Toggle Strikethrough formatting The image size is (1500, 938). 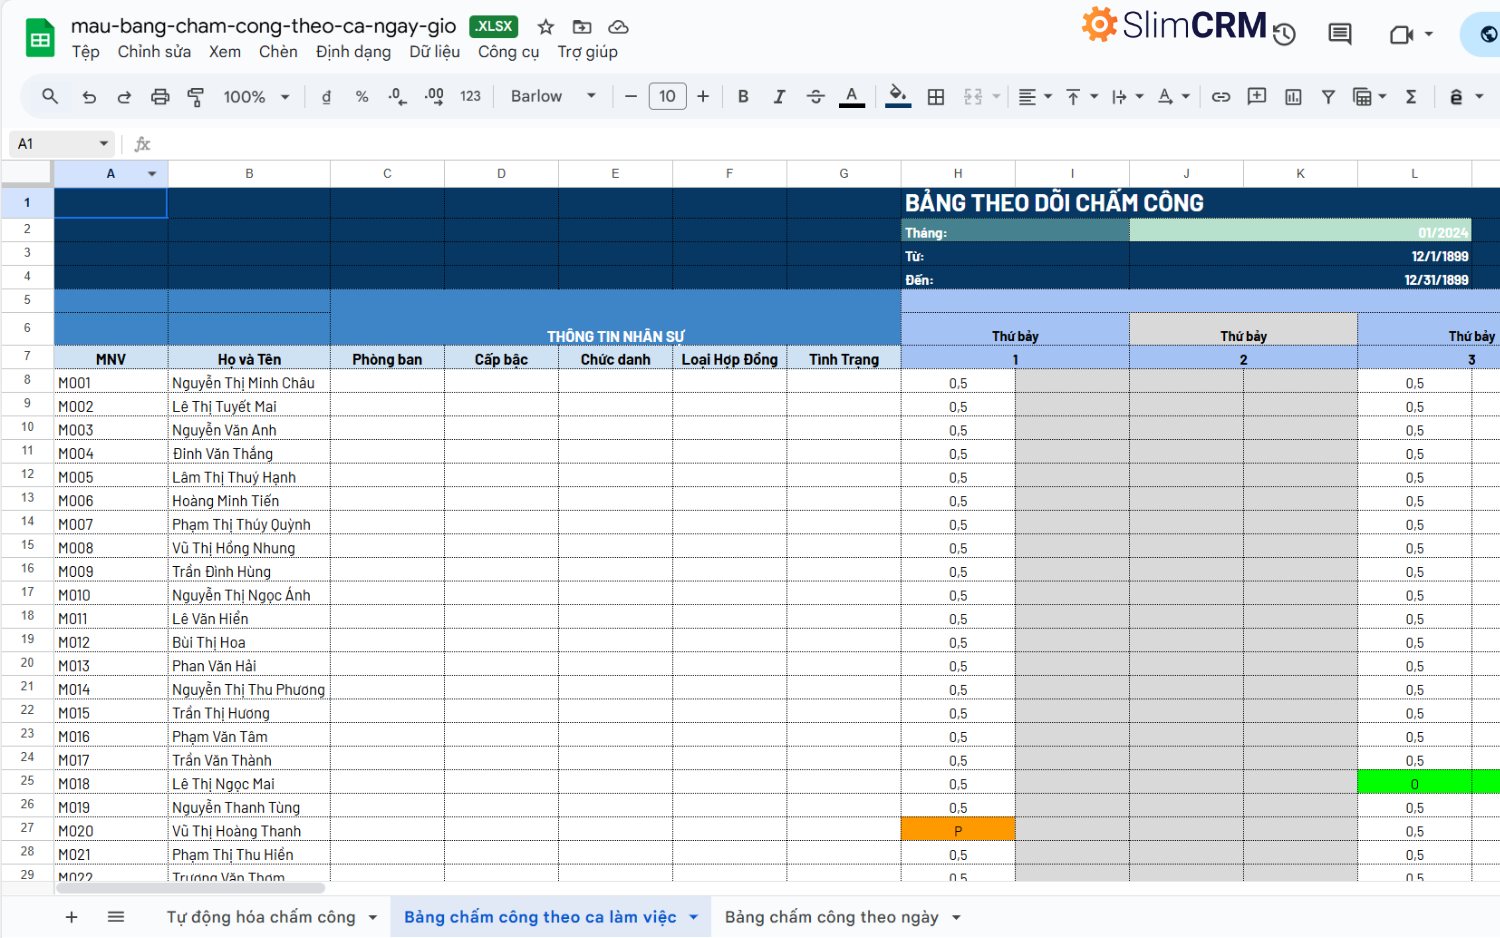point(815,97)
